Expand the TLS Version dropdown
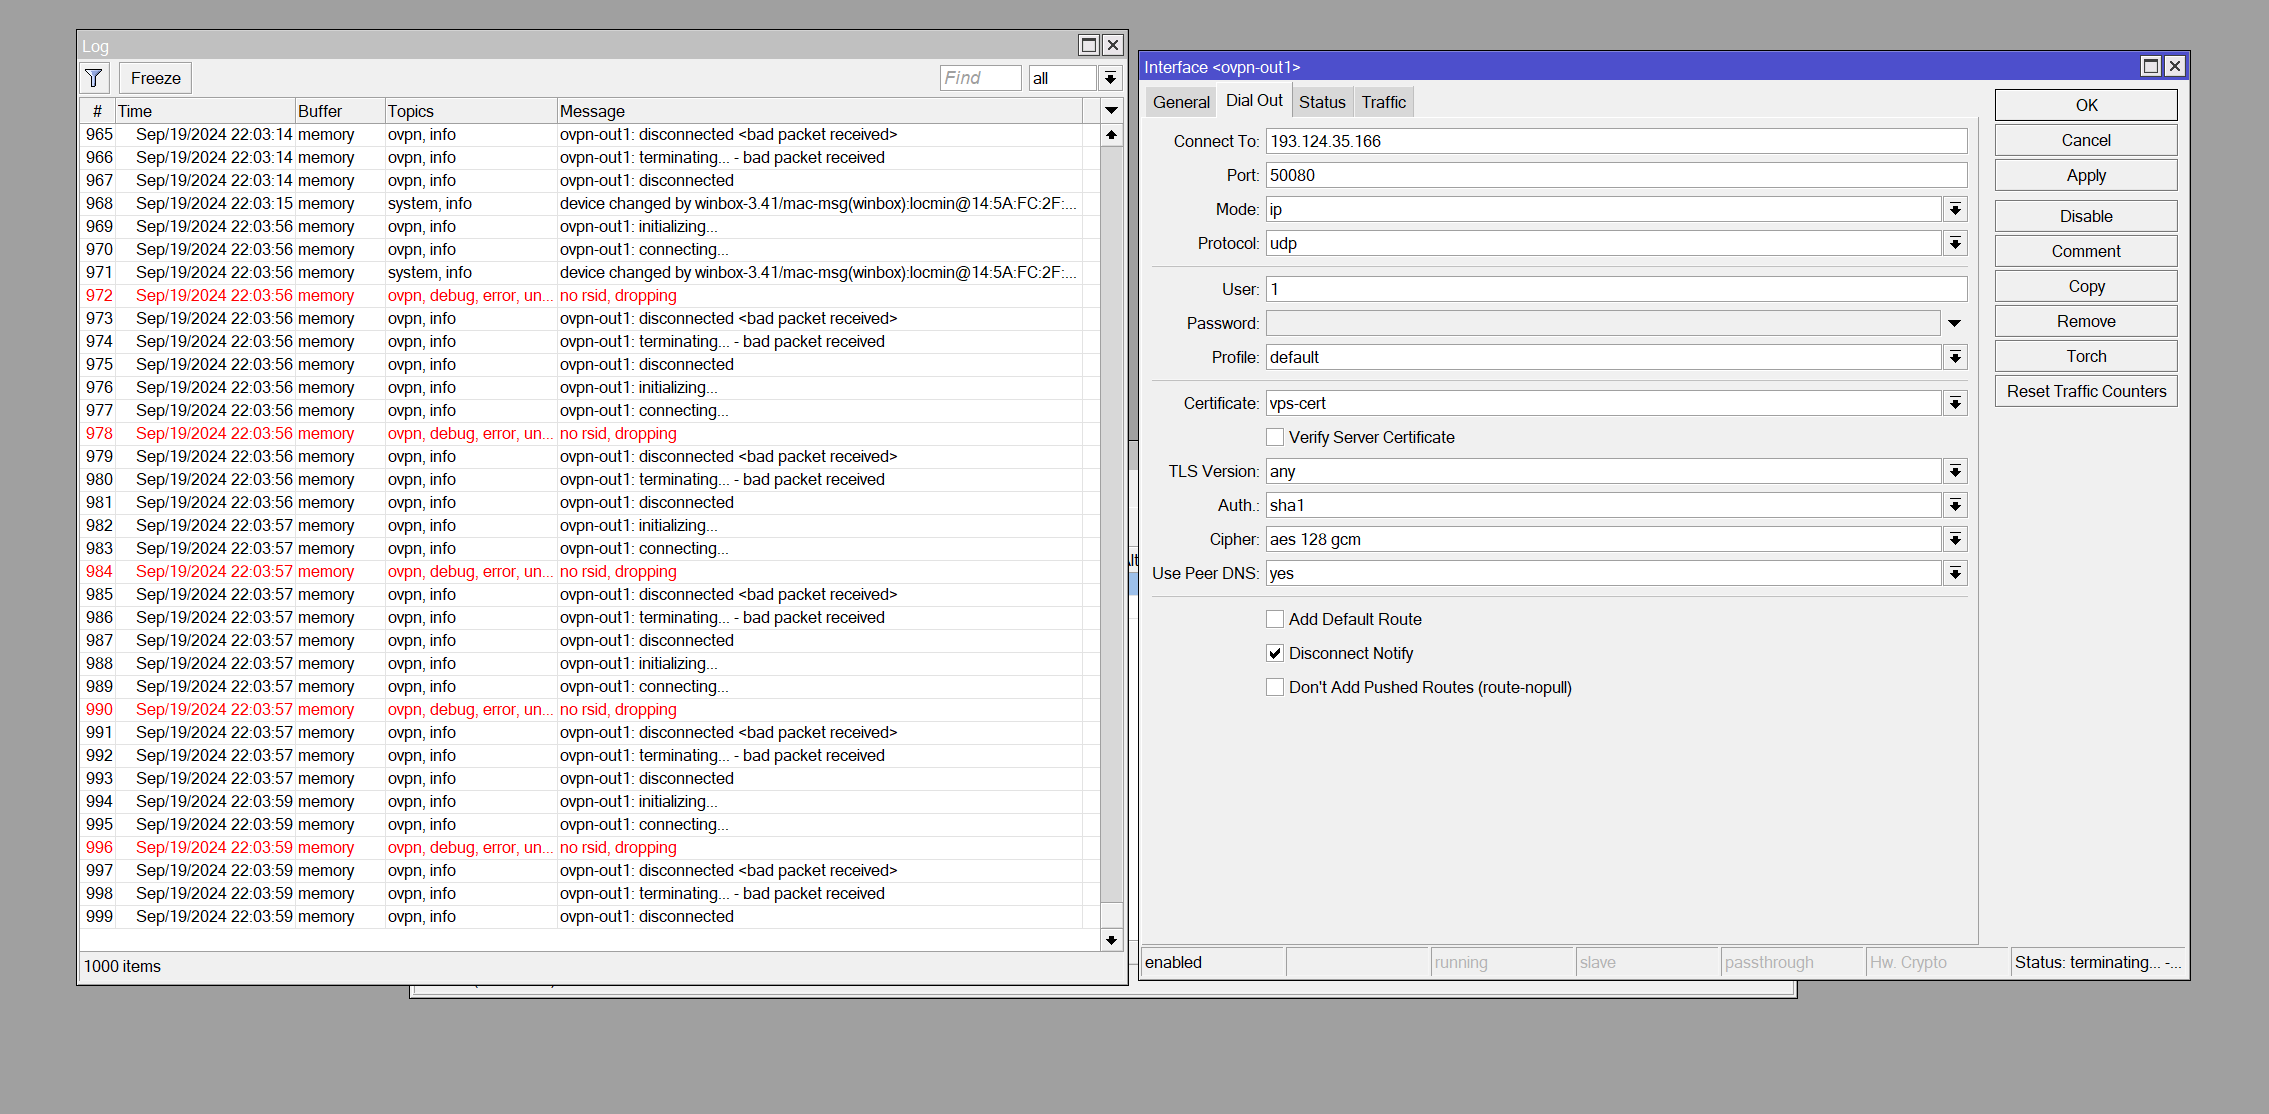2269x1114 pixels. tap(1955, 471)
